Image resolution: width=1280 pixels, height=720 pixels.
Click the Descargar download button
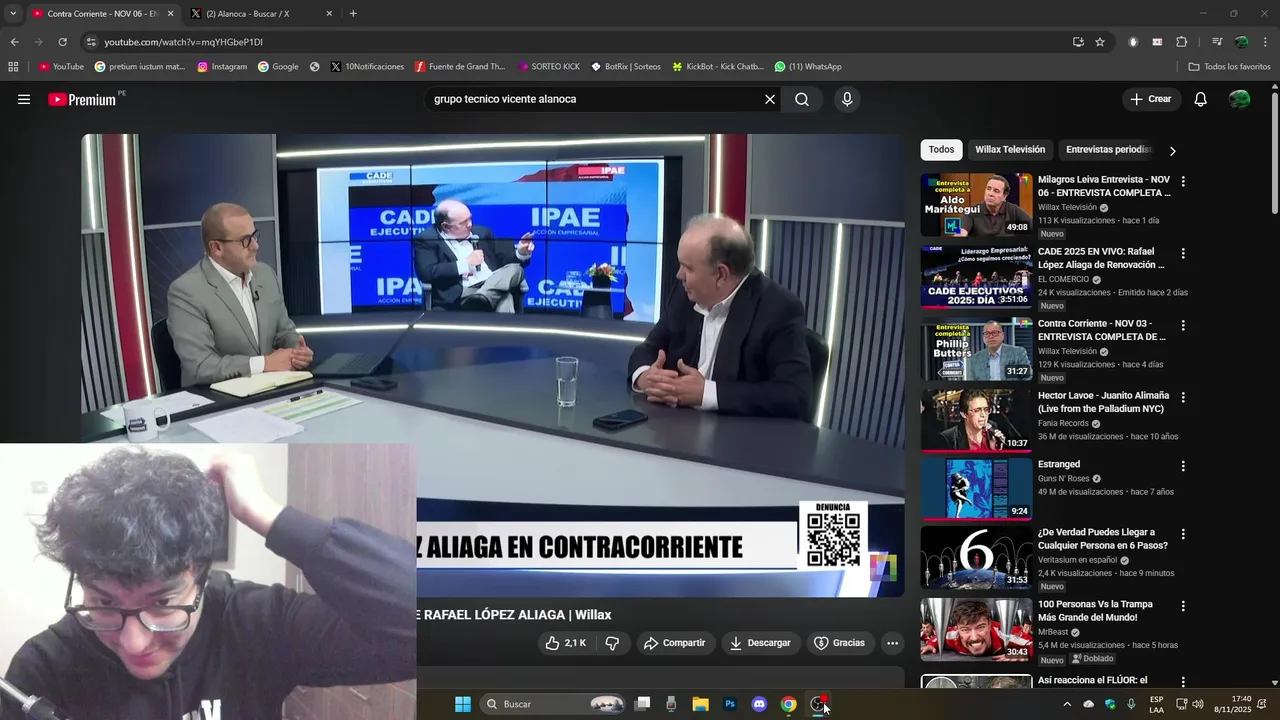760,643
